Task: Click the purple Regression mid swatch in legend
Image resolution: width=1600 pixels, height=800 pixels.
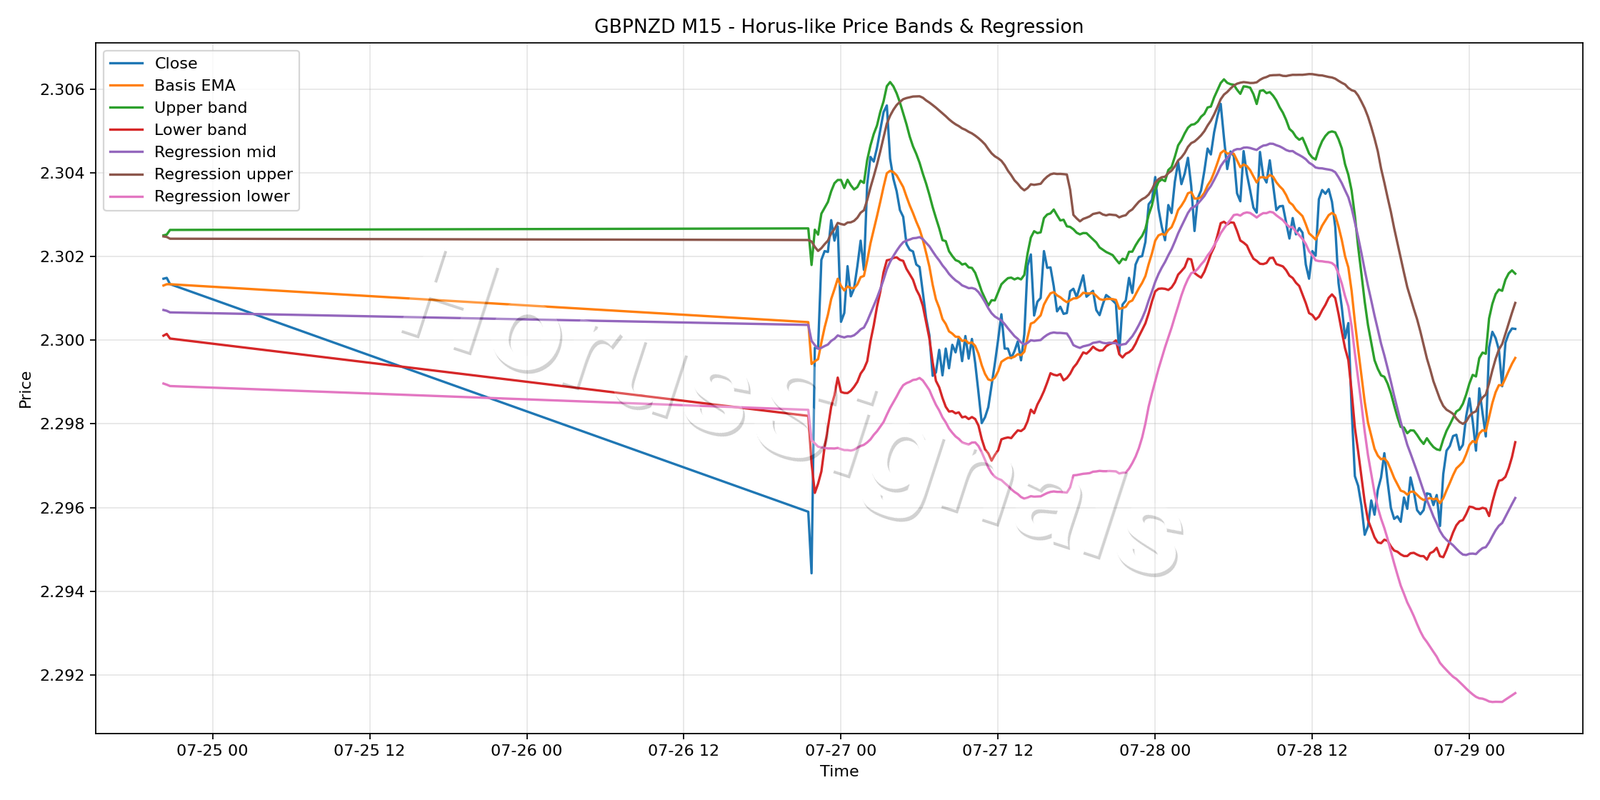Action: click(127, 152)
